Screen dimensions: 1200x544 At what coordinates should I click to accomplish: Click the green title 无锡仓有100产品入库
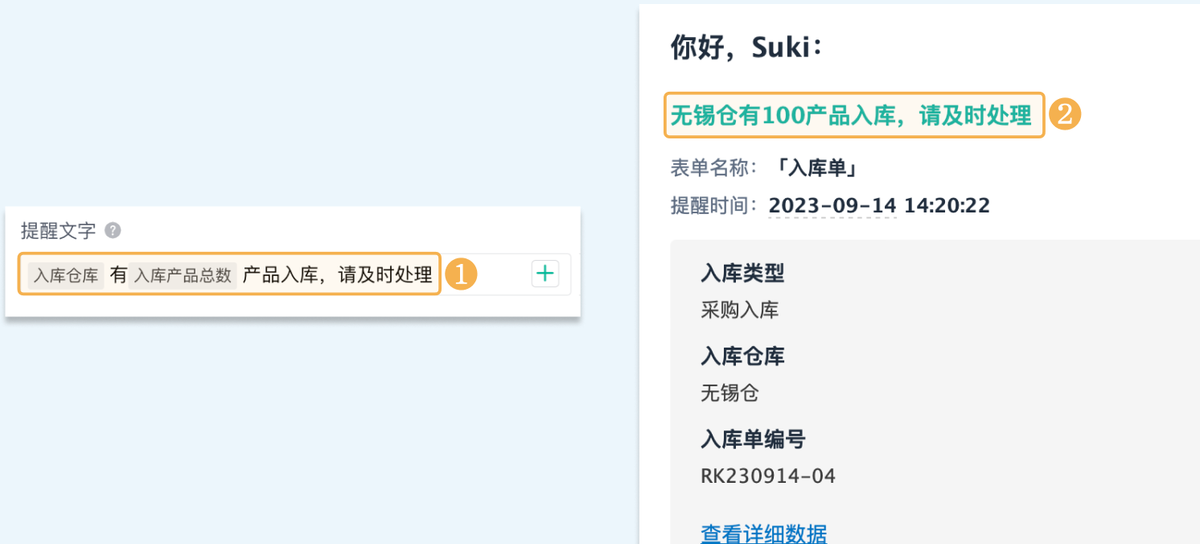(x=850, y=116)
